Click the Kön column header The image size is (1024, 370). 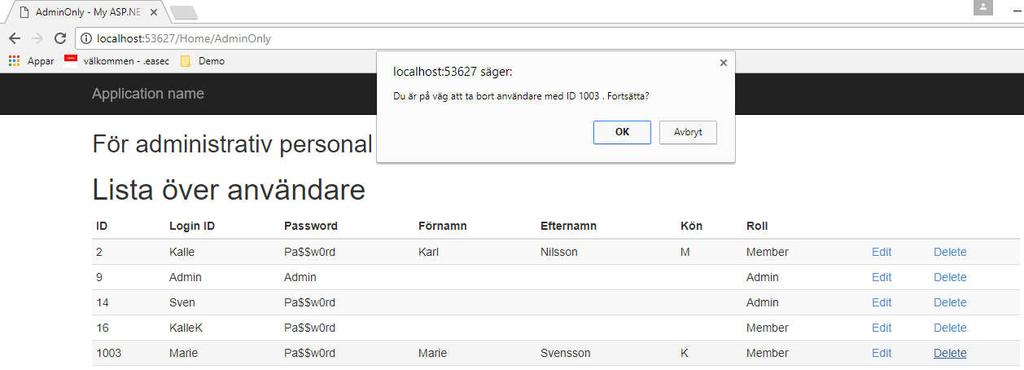pyautogui.click(x=692, y=226)
